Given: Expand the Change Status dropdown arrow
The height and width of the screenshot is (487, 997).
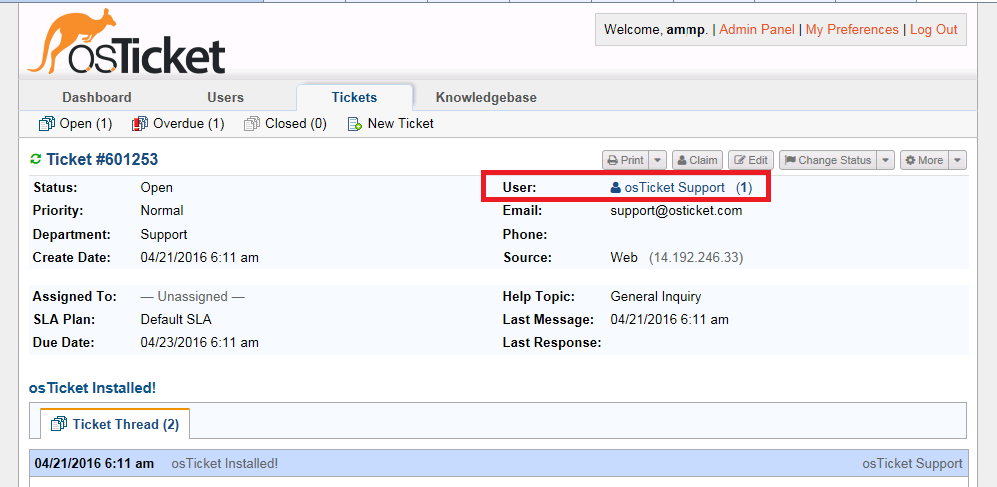Looking at the screenshot, I should pyautogui.click(x=886, y=160).
